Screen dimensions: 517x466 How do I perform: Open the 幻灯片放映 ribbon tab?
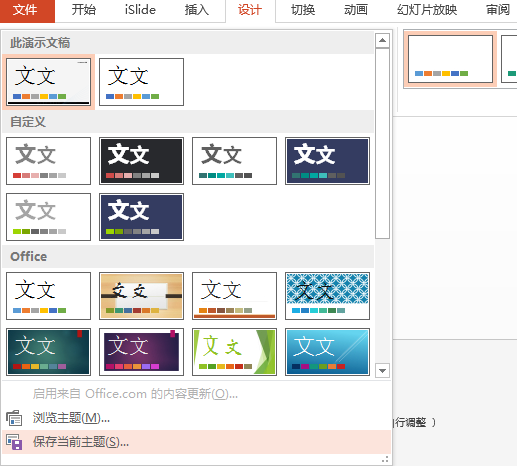click(x=427, y=10)
